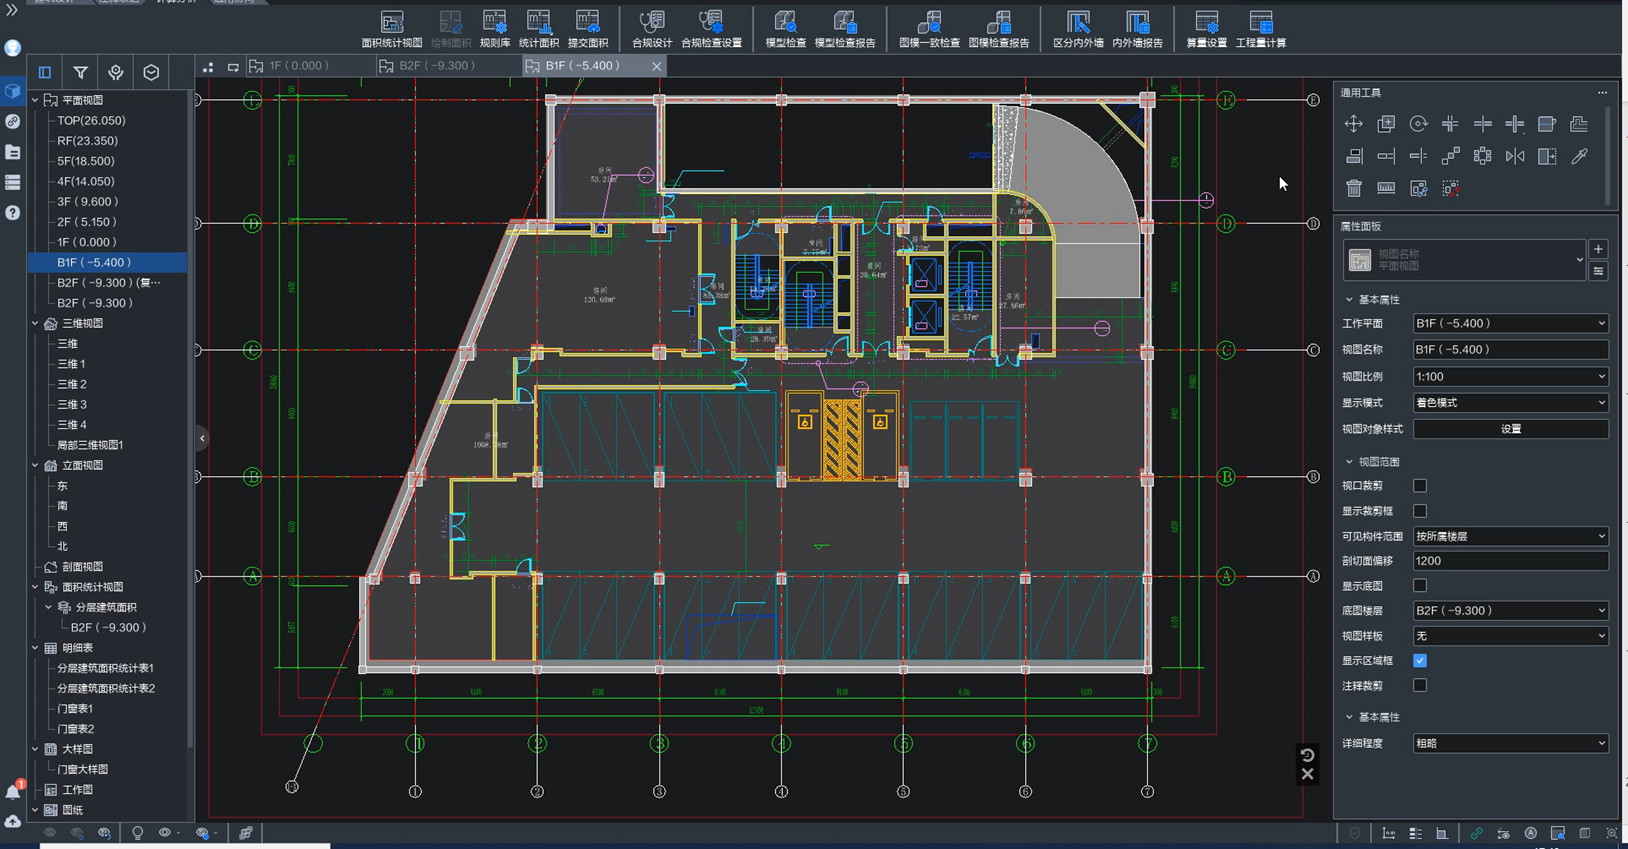
Task: Open 合规设计 tool
Action: (x=652, y=29)
